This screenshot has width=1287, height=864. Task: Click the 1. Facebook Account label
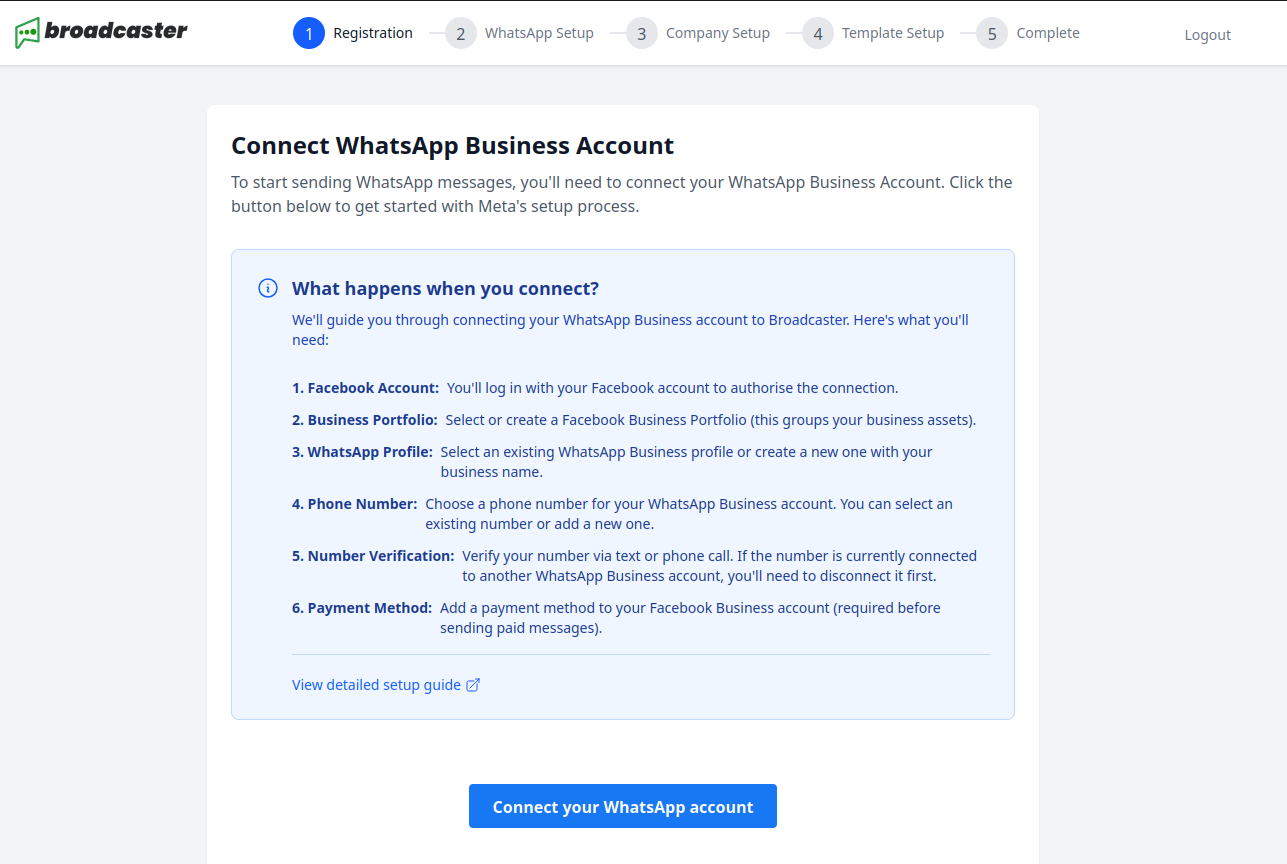click(x=366, y=388)
